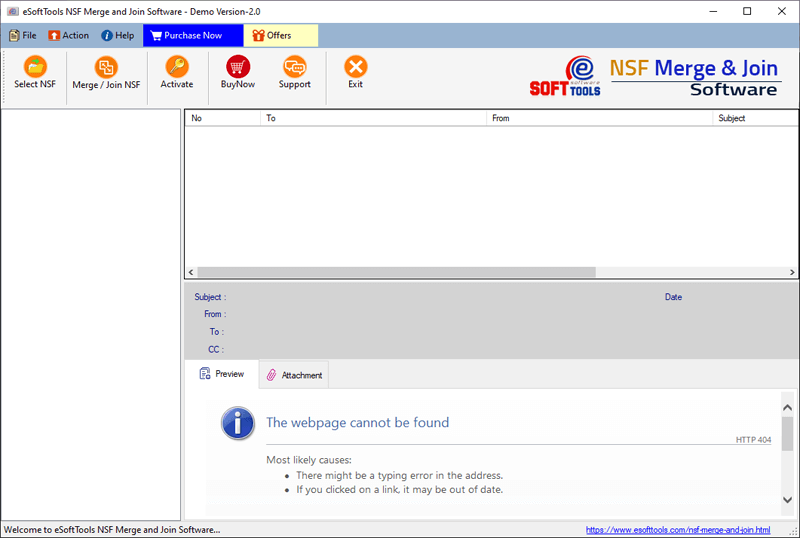The image size is (800, 538).
Task: Click 'The webpage cannot be found' heading
Action: point(358,423)
